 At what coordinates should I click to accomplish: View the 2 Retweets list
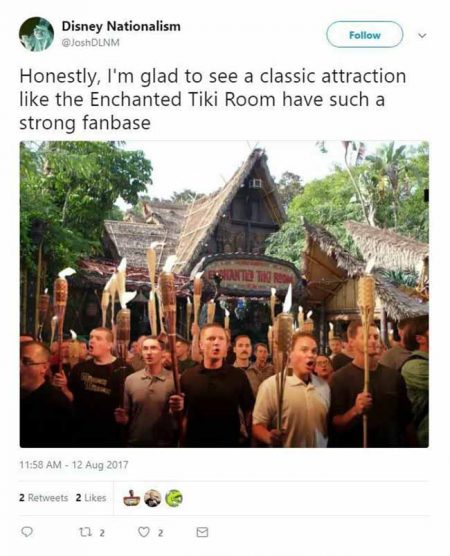pyautogui.click(x=44, y=498)
